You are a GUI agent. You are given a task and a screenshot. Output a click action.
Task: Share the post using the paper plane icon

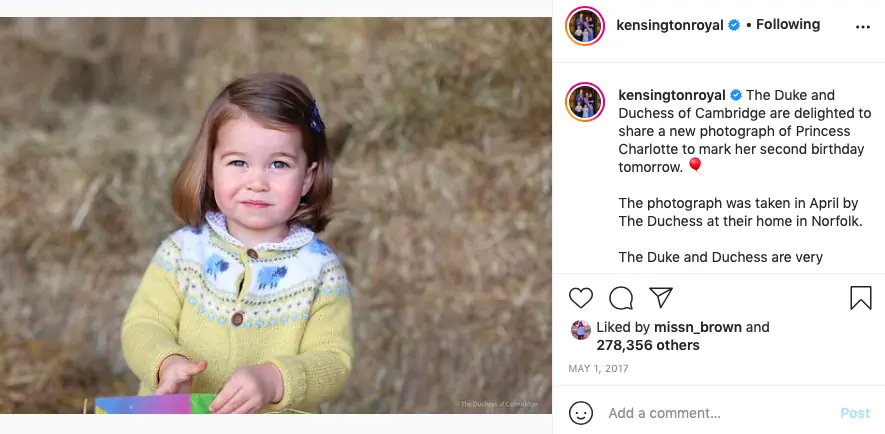[661, 297]
